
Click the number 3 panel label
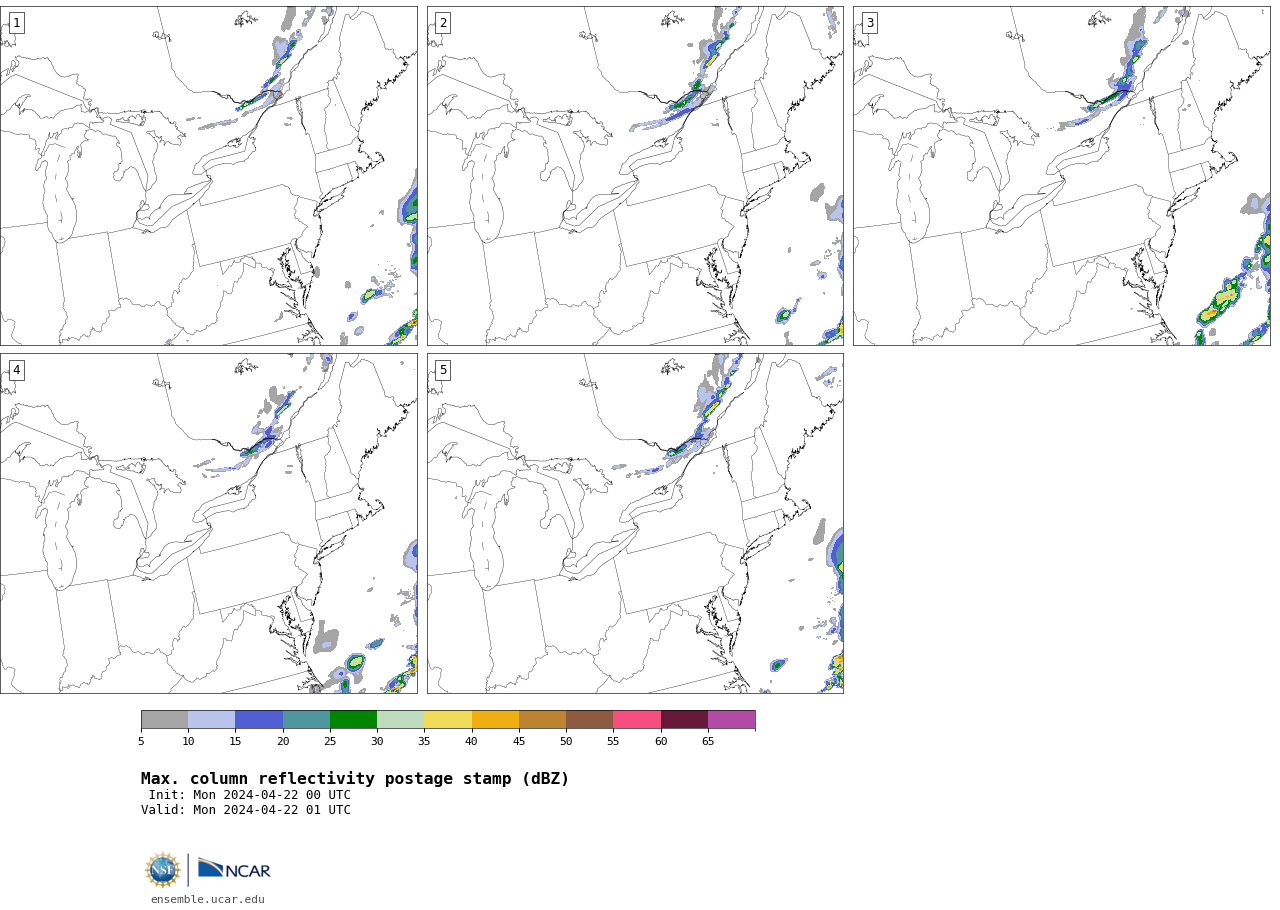tap(870, 23)
